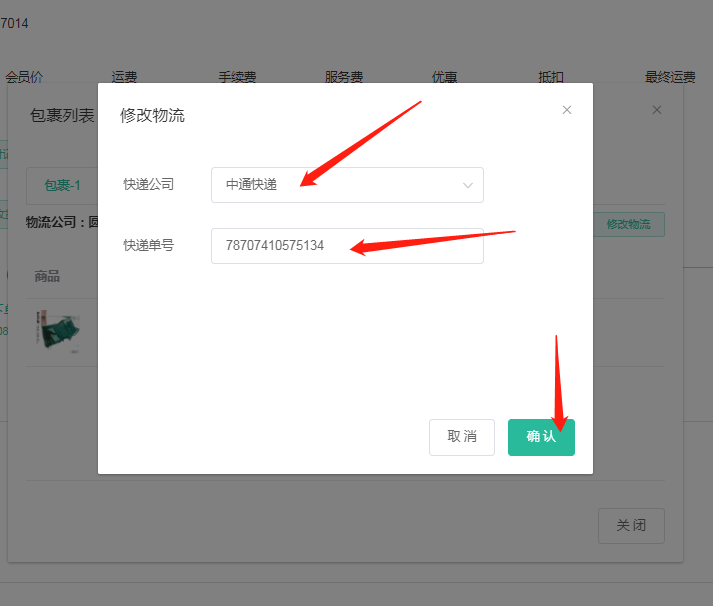The image size is (713, 606).
Task: Click the 服务费 column header
Action: click(344, 77)
